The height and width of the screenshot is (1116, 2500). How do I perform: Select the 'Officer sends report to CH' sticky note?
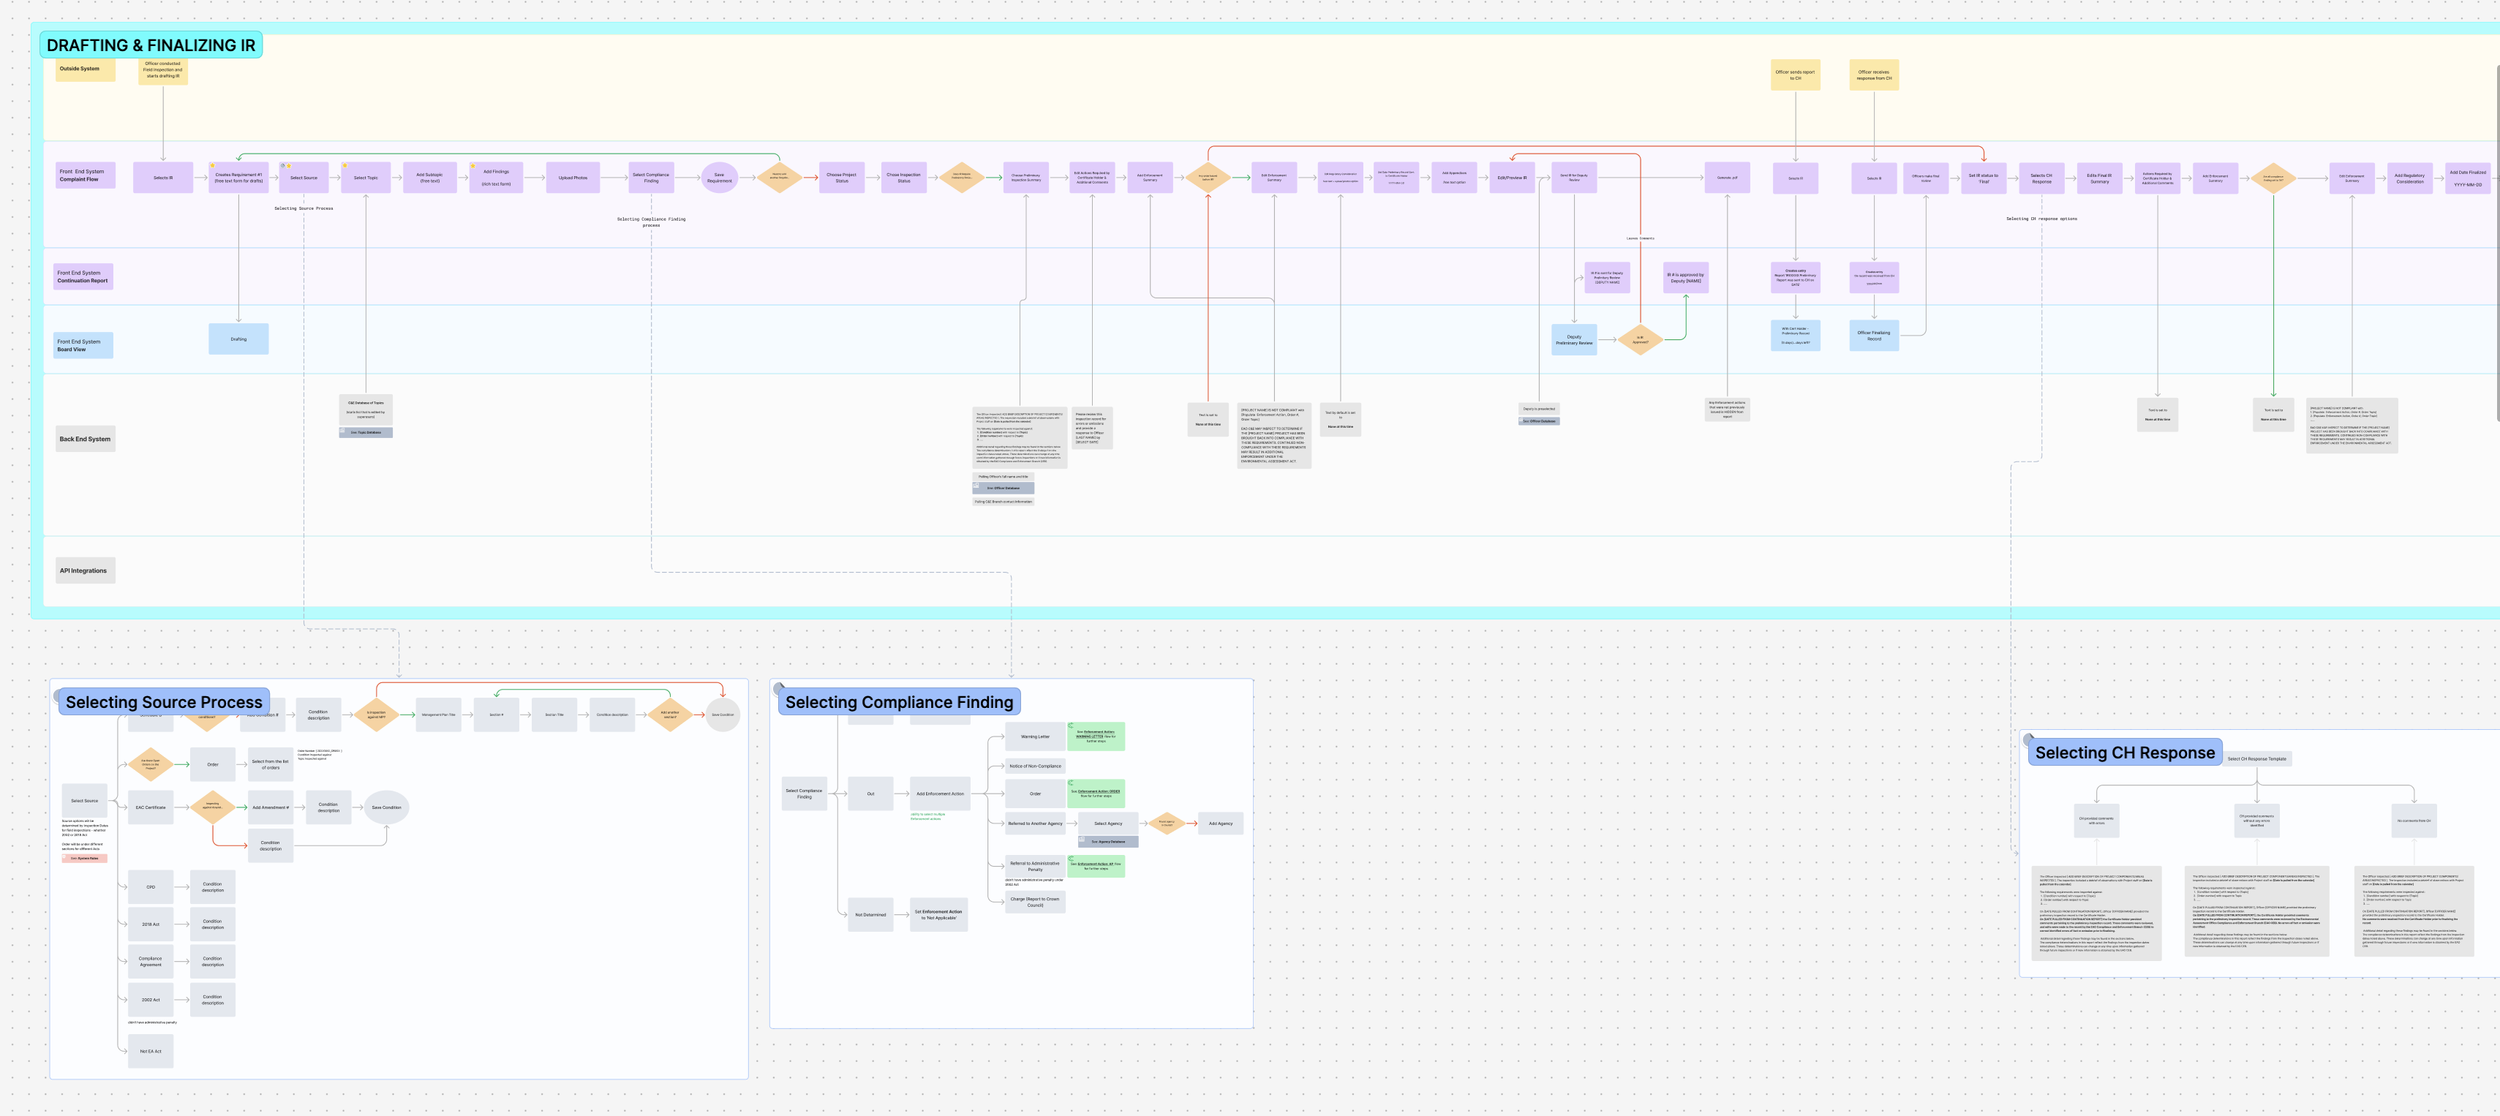1795,75
